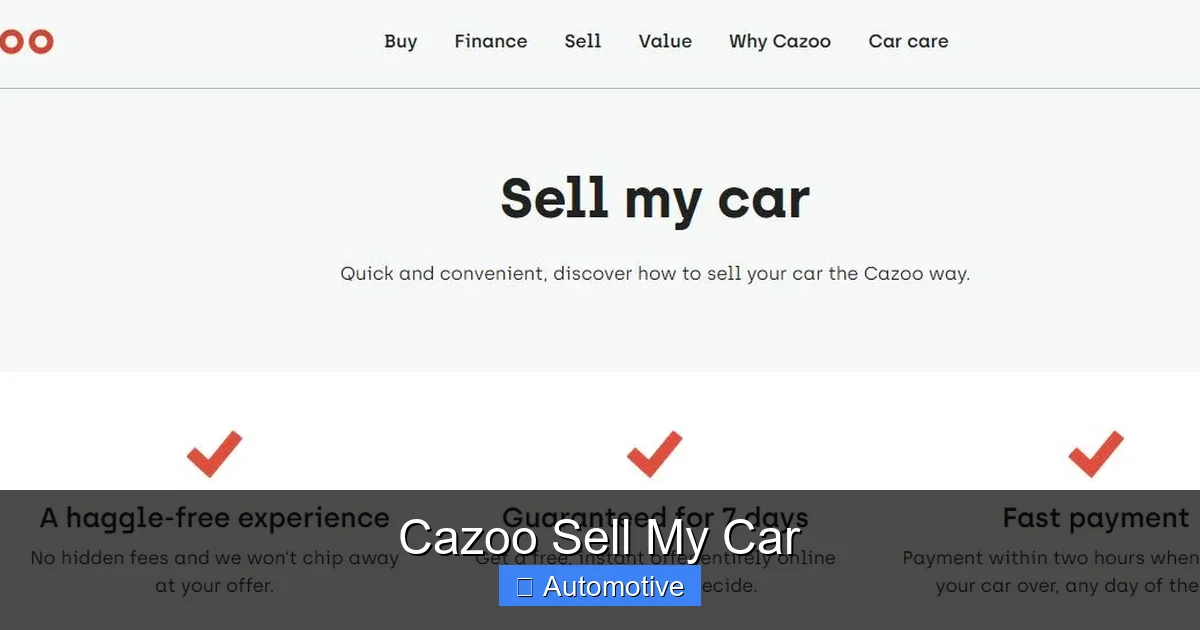Image resolution: width=1200 pixels, height=630 pixels.
Task: Click the "Fast payment" heading
Action: [x=1097, y=518]
